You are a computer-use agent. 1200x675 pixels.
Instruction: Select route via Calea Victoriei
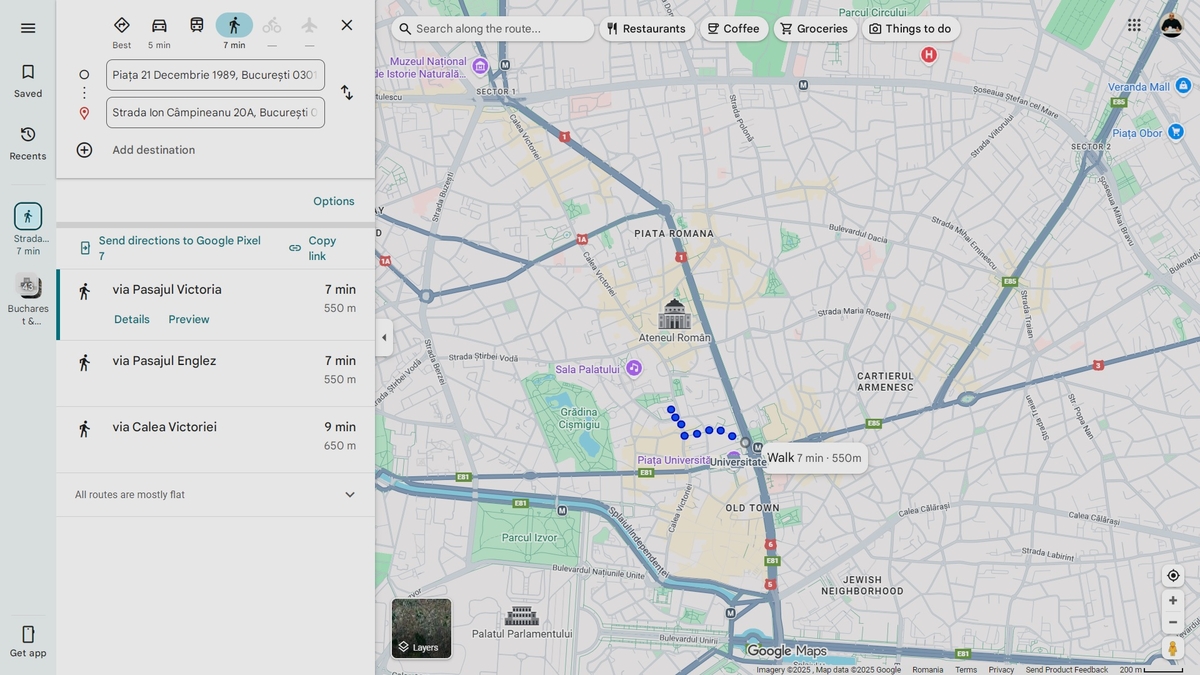[216, 439]
